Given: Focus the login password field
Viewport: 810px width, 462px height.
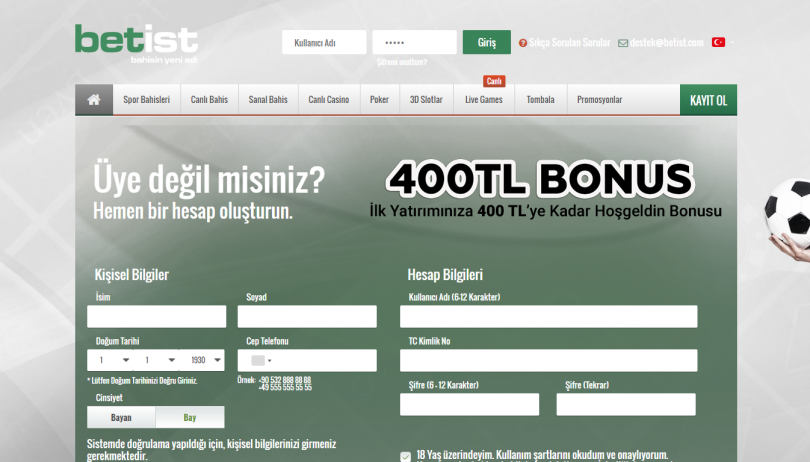Looking at the screenshot, I should [x=415, y=42].
